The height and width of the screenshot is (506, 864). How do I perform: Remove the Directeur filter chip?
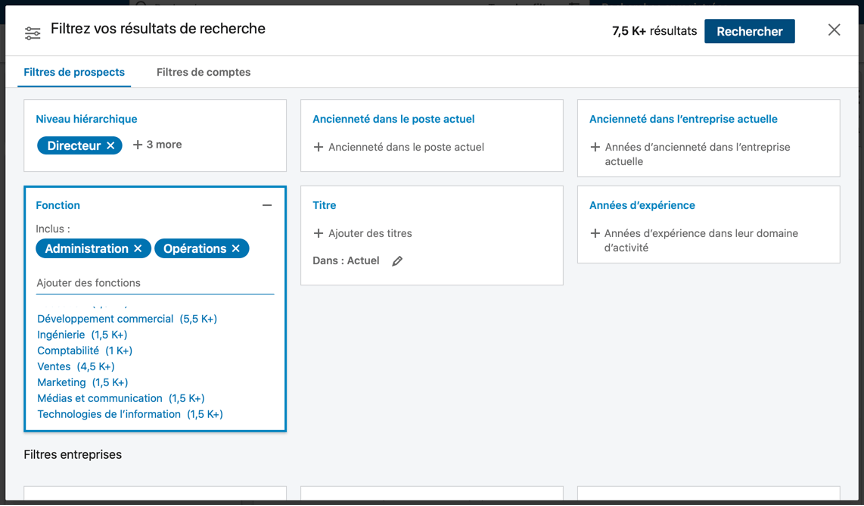click(110, 146)
